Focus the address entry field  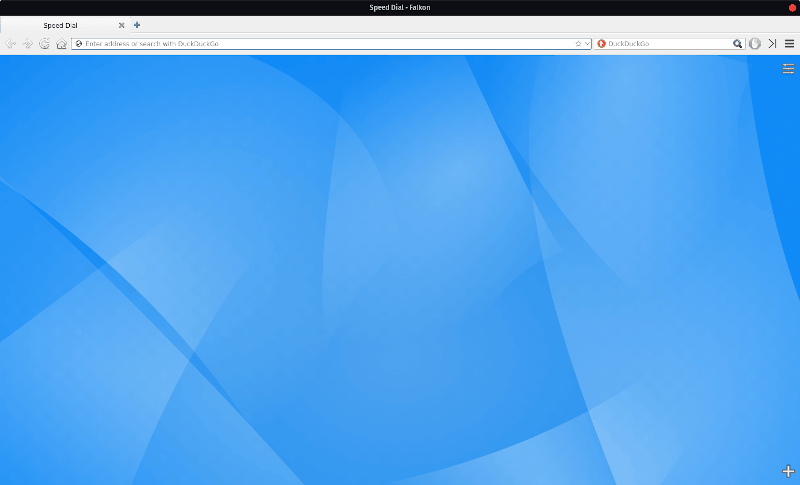tap(320, 44)
